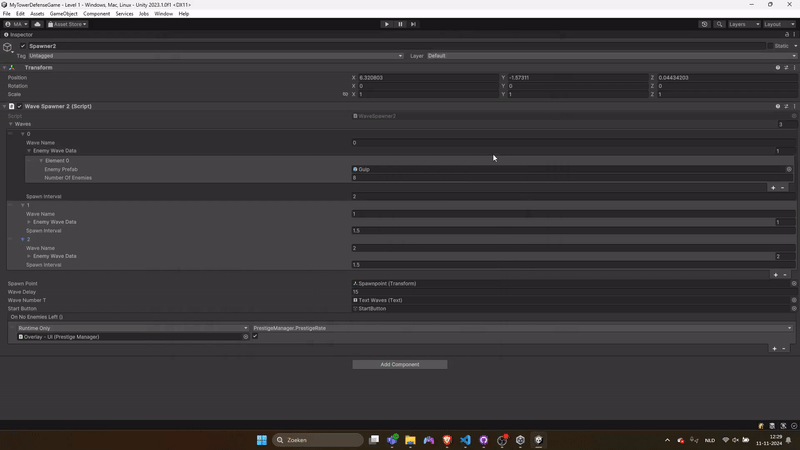Open Runtime Only call state dropdown
This screenshot has height=450, width=800.
pyautogui.click(x=133, y=328)
